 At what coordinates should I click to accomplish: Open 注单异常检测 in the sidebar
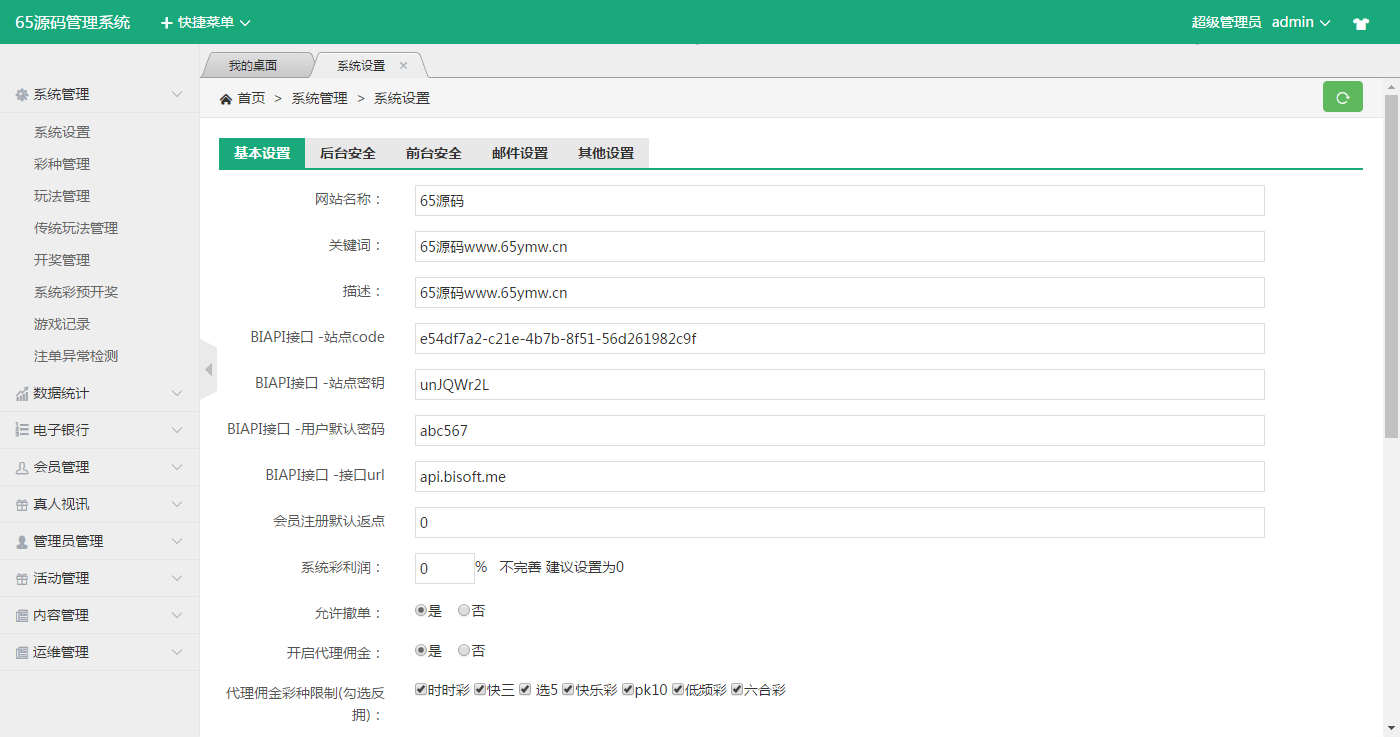tap(76, 356)
